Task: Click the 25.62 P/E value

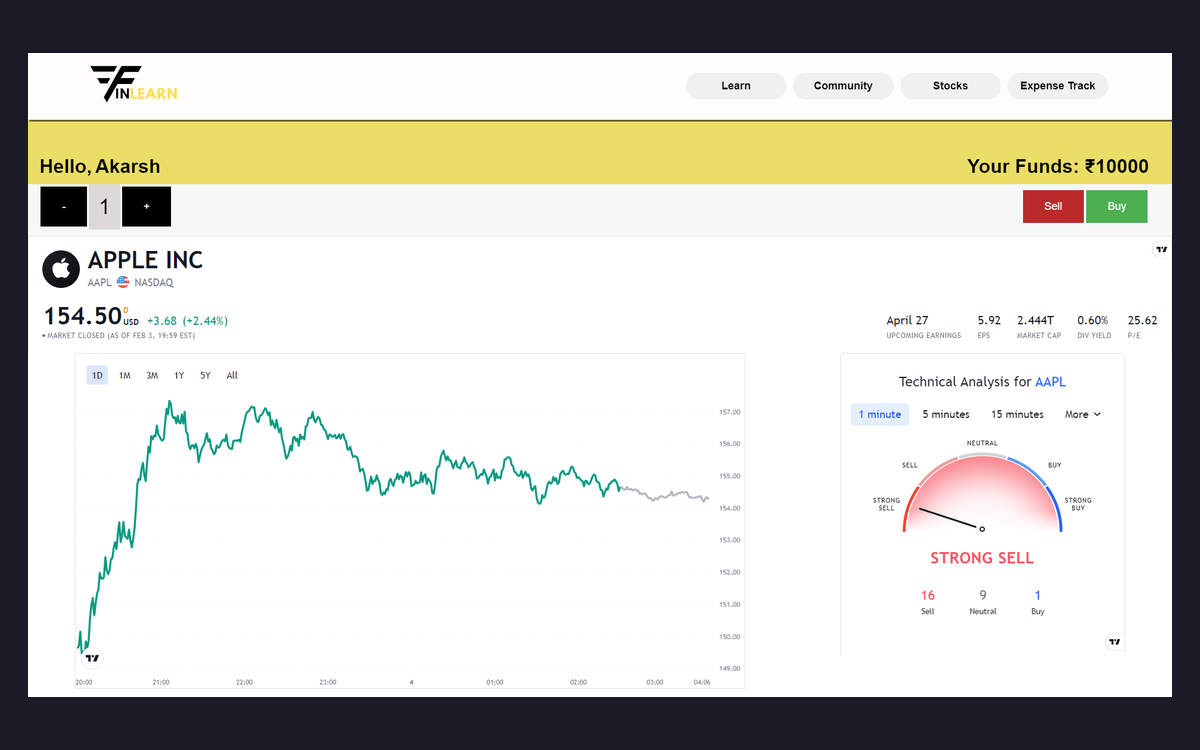Action: pyautogui.click(x=1142, y=321)
